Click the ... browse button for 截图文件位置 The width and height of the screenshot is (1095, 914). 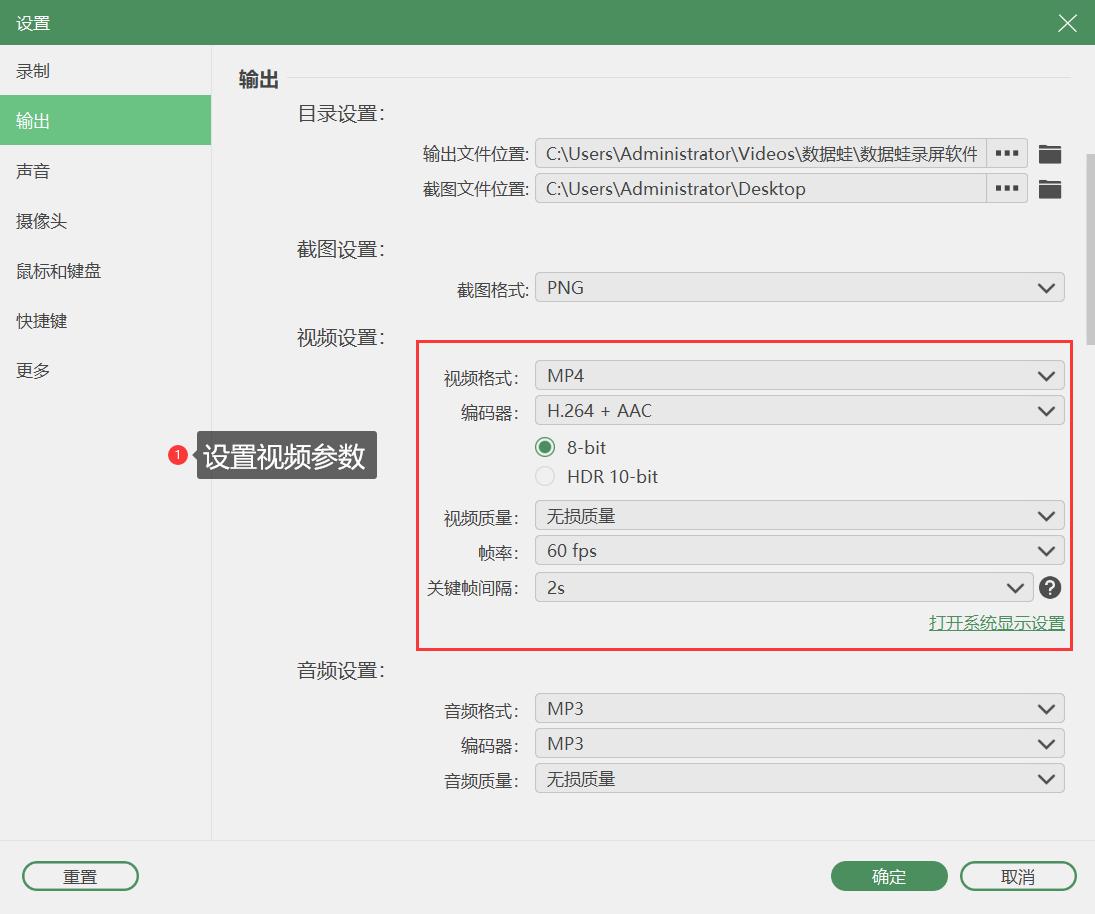pos(1006,188)
